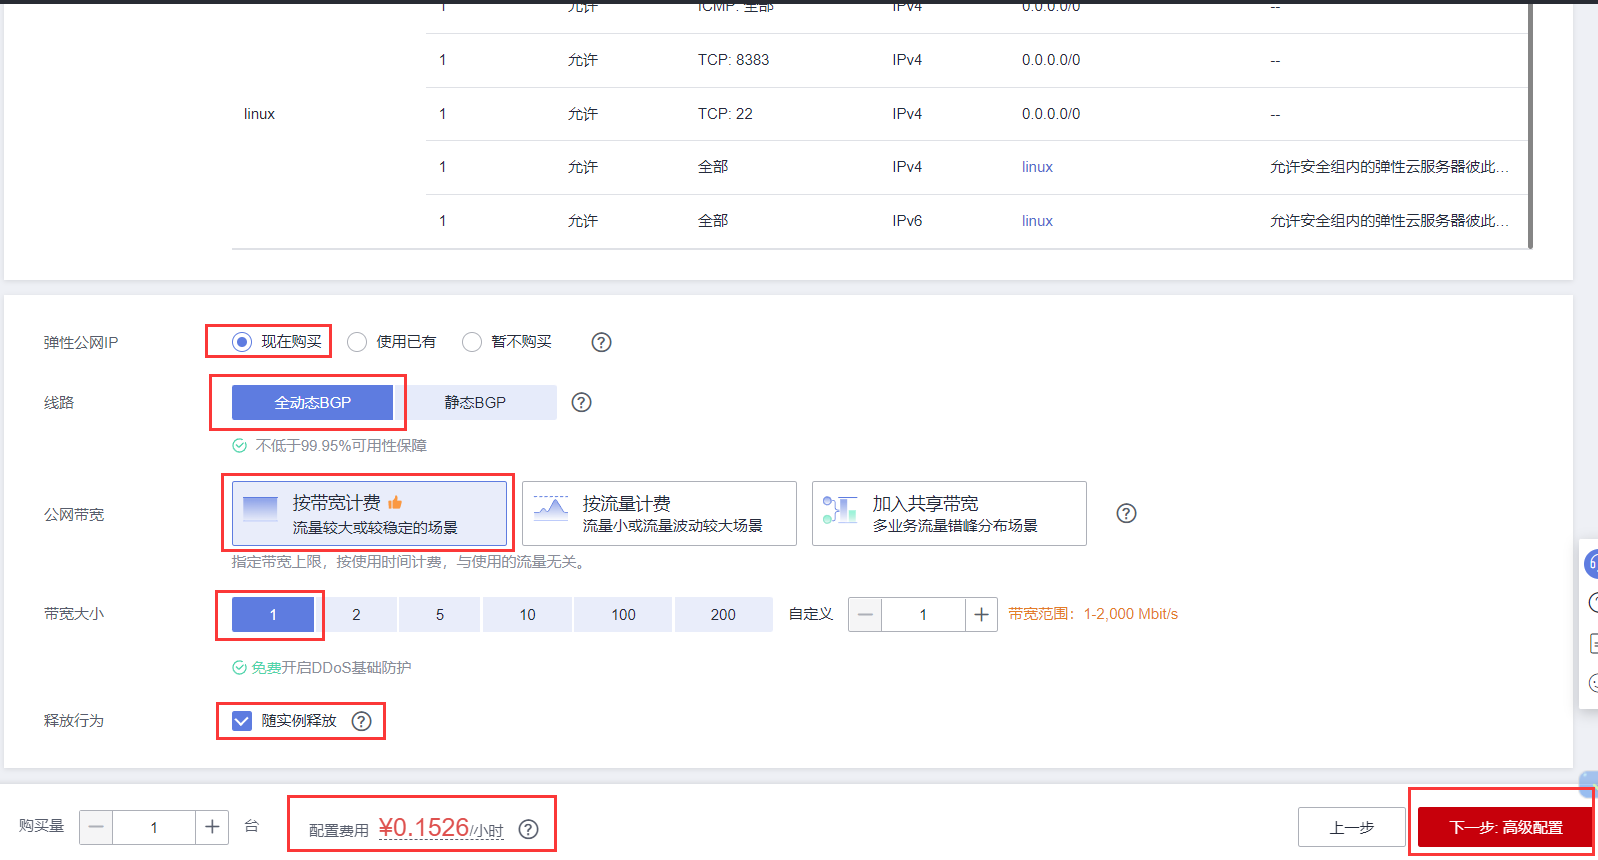Pick bandwidth size 2

coord(356,614)
